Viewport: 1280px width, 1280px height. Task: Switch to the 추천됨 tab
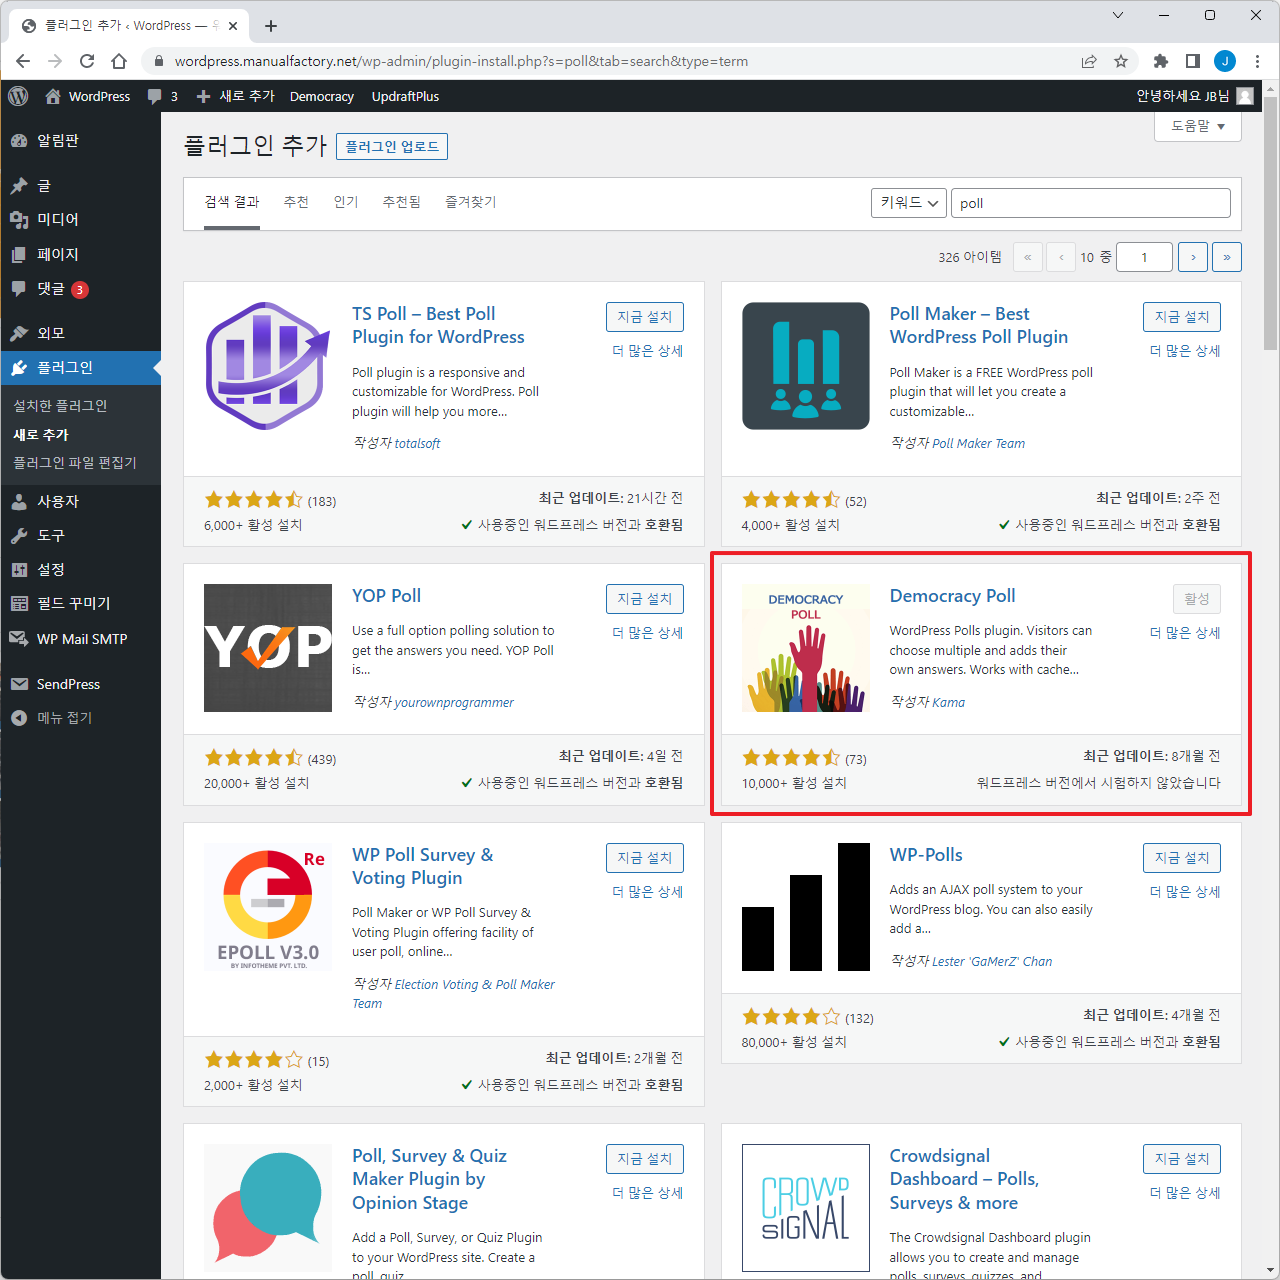[x=402, y=202]
